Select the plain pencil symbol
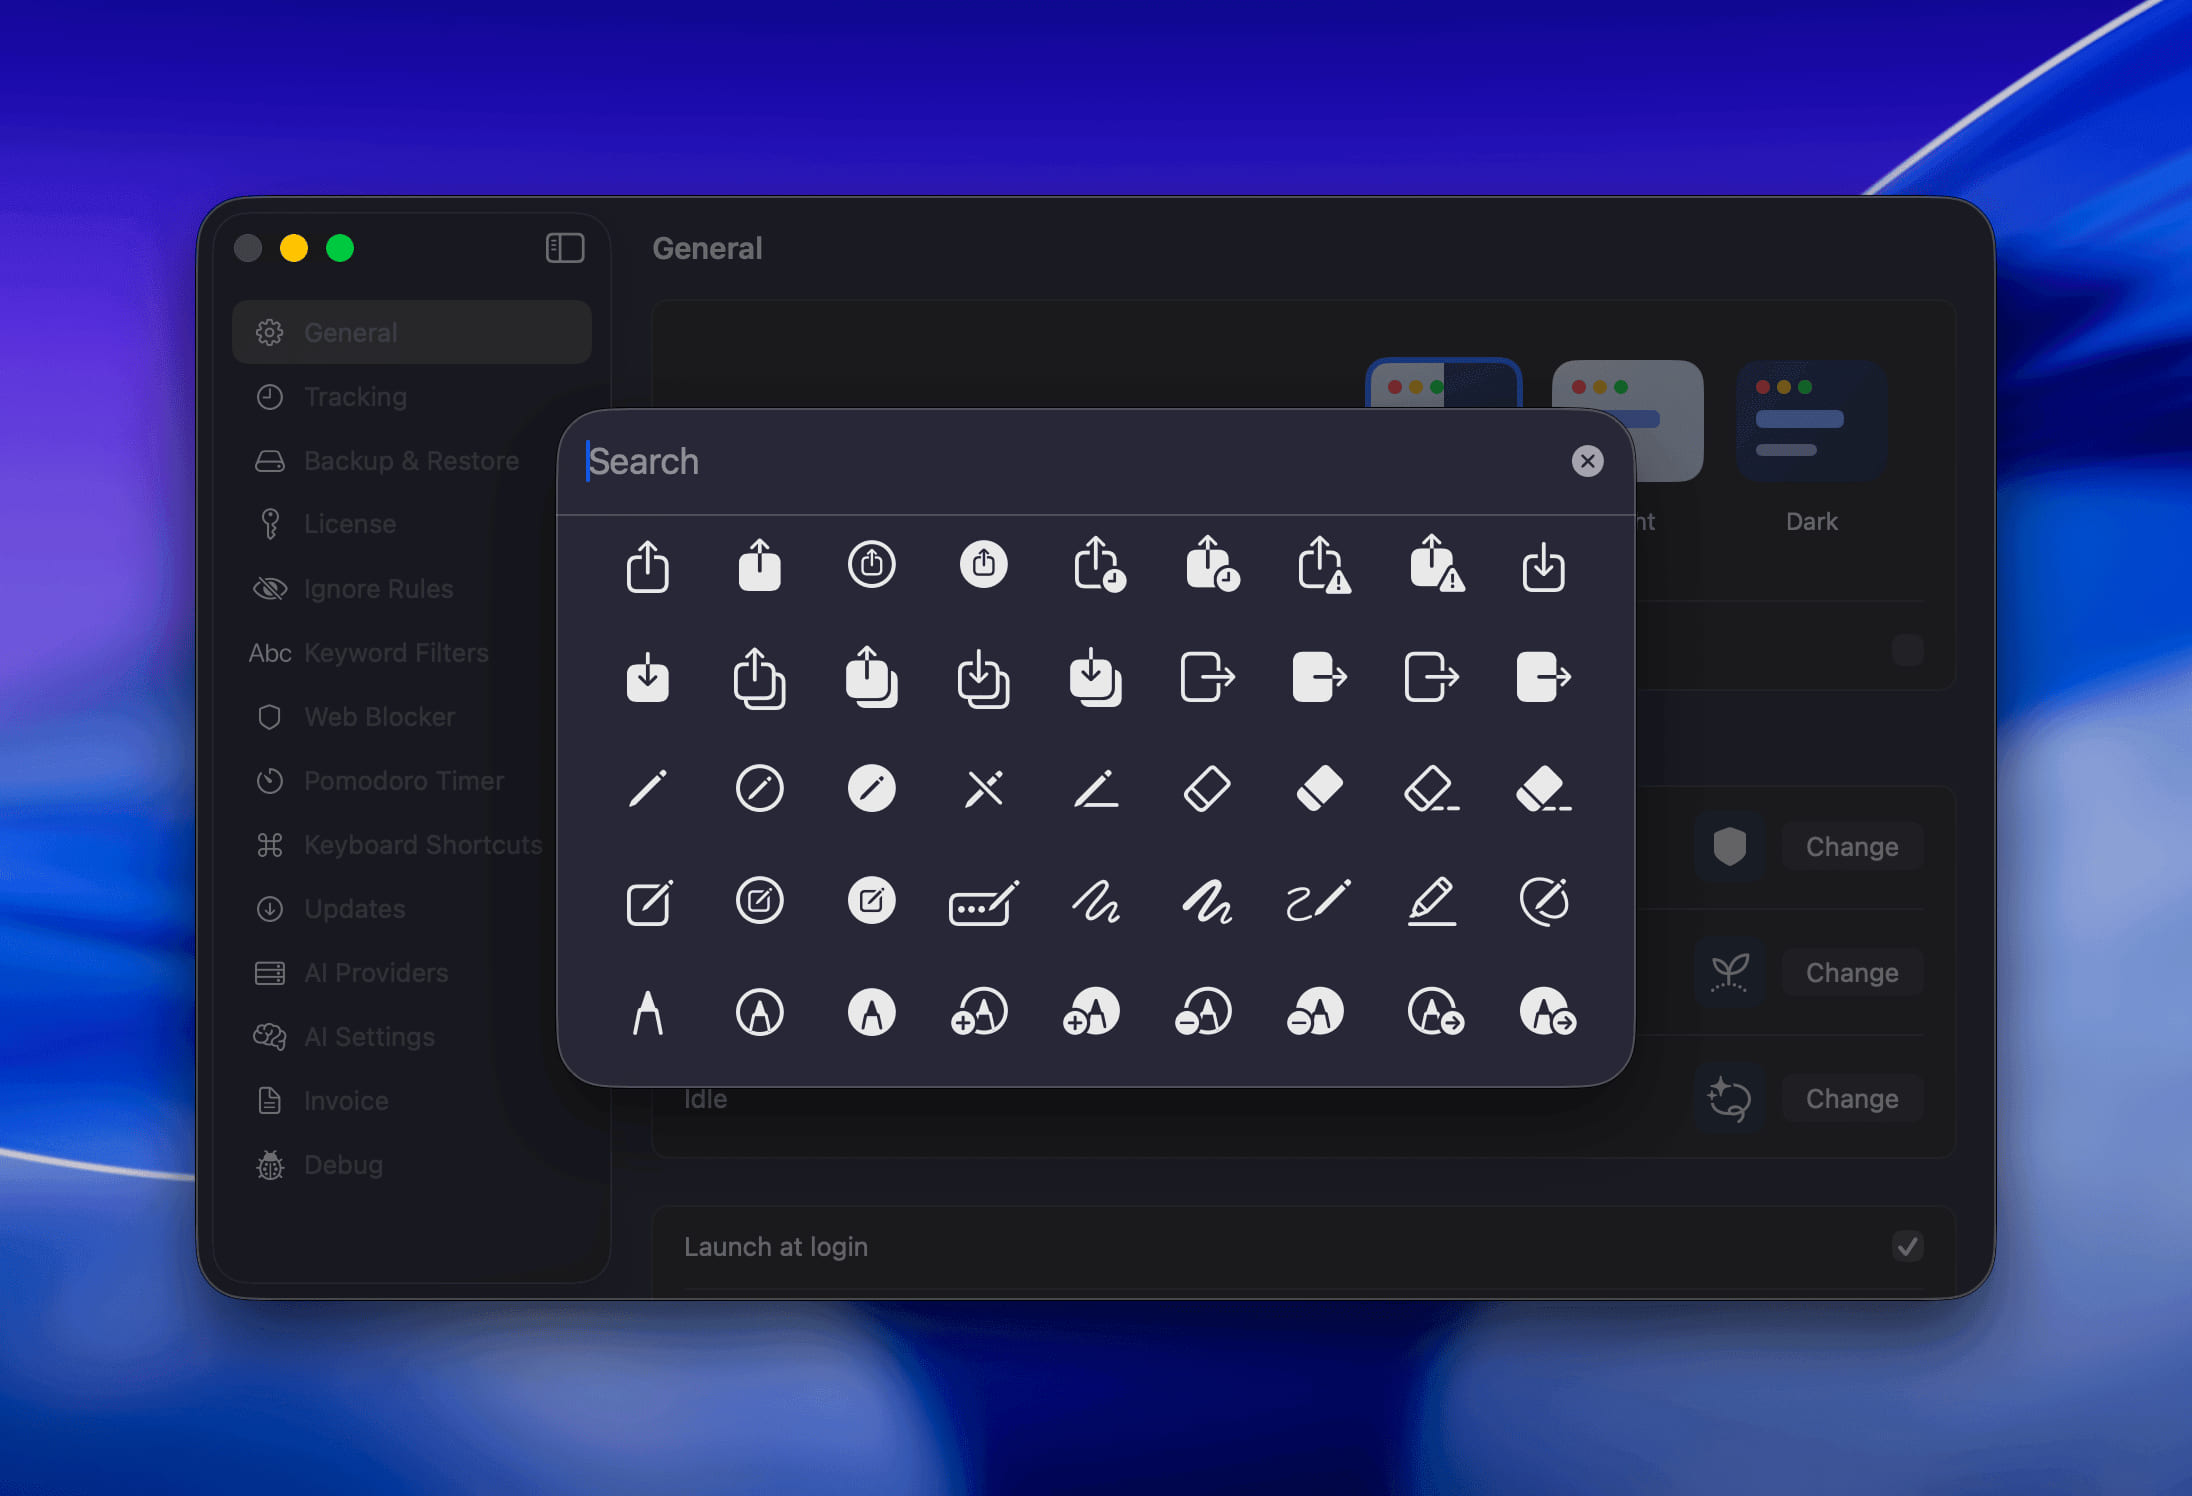Screen dimensions: 2192x1496 pyautogui.click(x=647, y=789)
